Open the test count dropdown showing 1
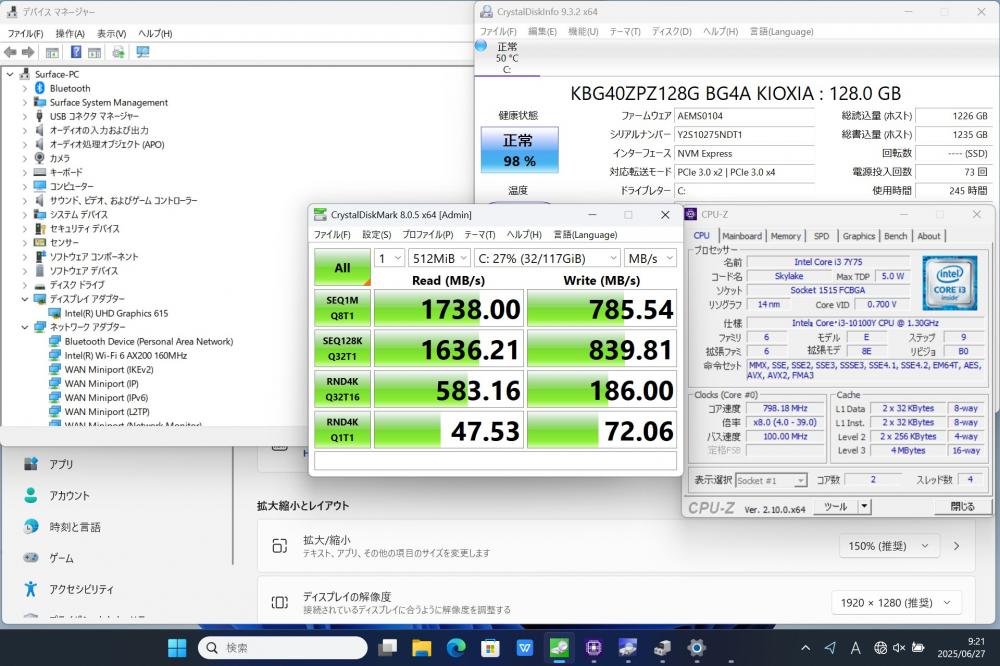Screen dimensions: 1000x666 (390, 258)
